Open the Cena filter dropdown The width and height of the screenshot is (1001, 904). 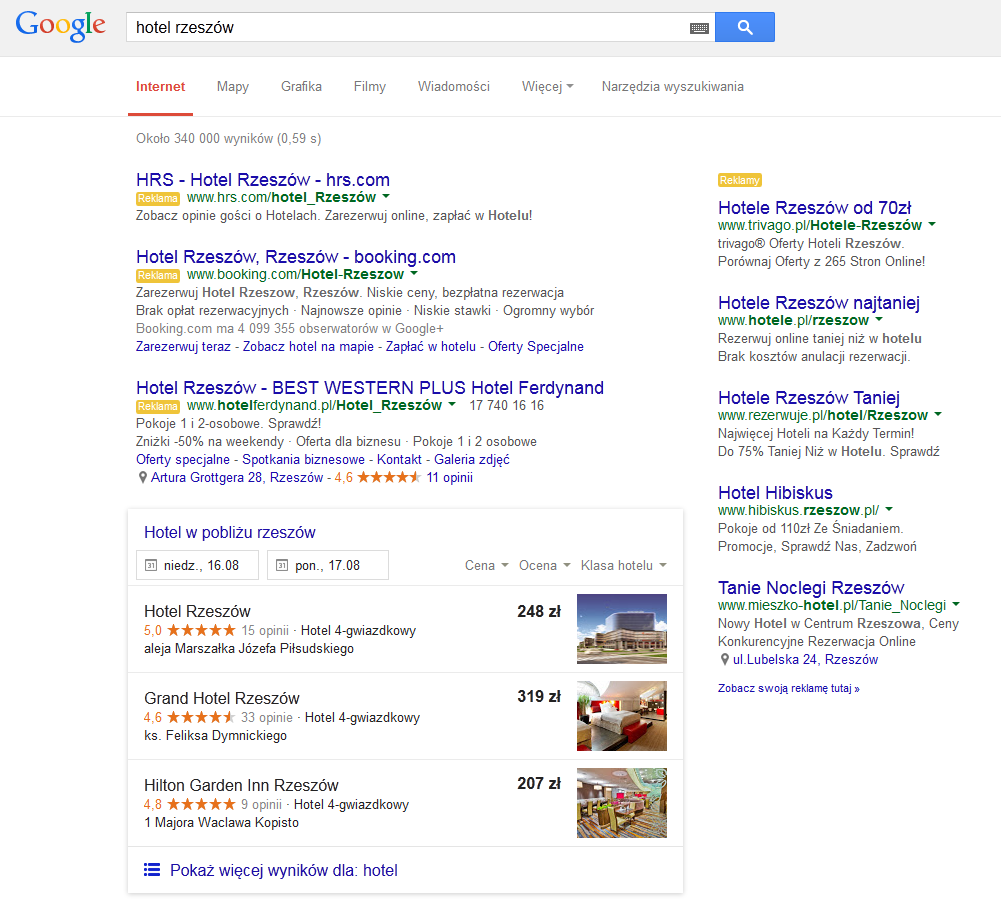pos(486,565)
